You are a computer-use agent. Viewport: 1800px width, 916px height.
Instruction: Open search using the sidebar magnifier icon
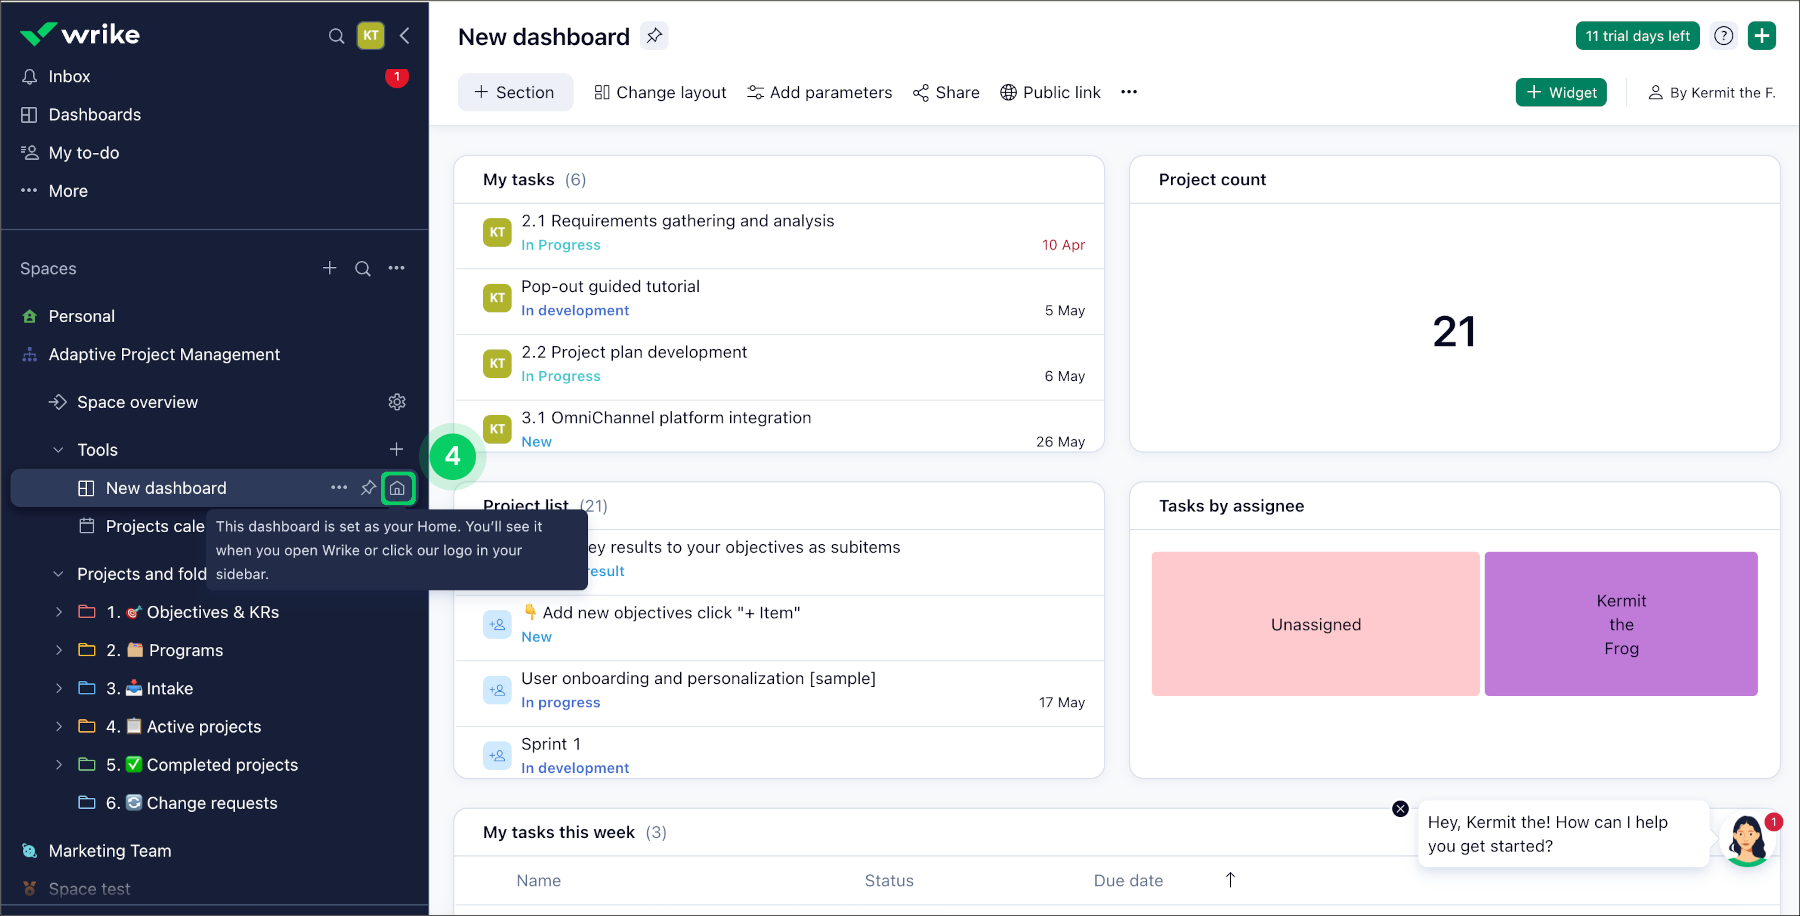pos(336,36)
